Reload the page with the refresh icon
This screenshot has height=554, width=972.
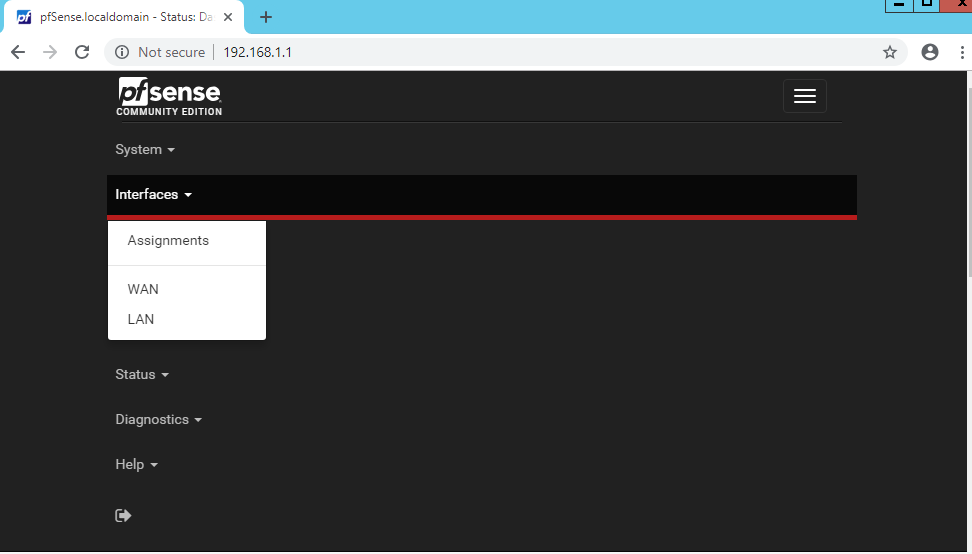tap(82, 52)
